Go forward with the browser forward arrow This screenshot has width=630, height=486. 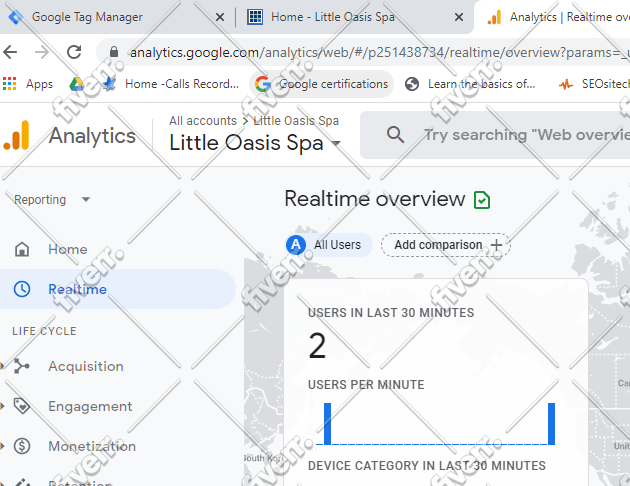42,52
